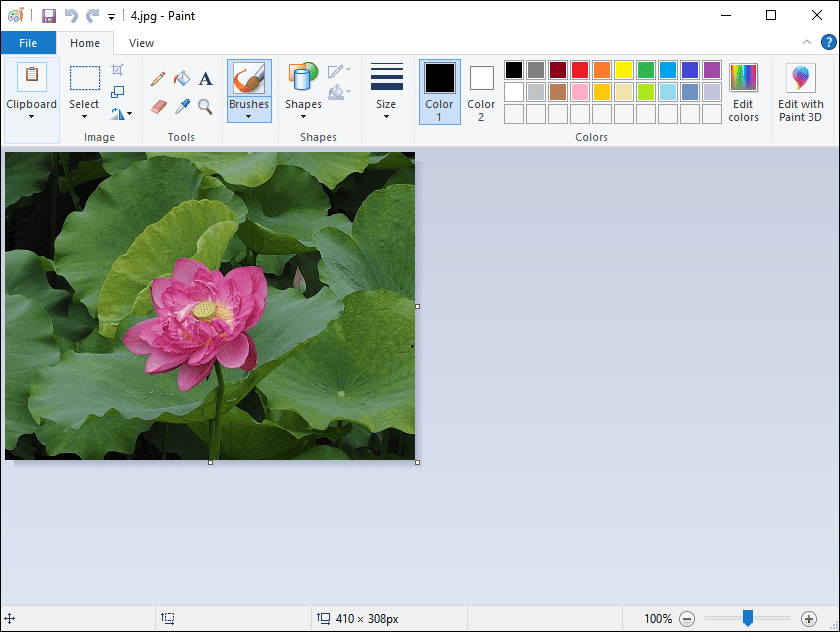Launch Edit with Paint 3D

coord(801,92)
